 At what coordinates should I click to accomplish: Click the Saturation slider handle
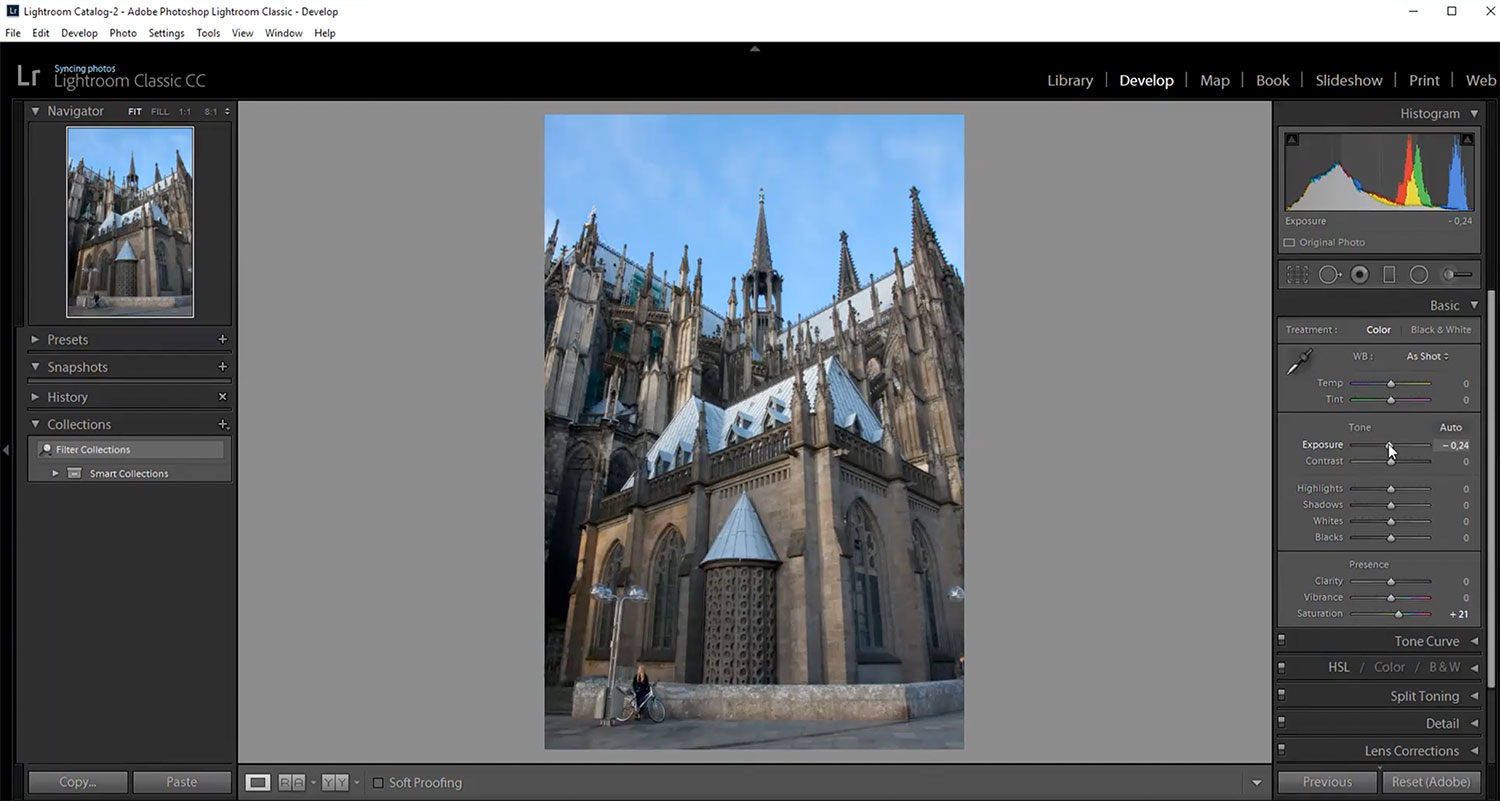point(1398,614)
